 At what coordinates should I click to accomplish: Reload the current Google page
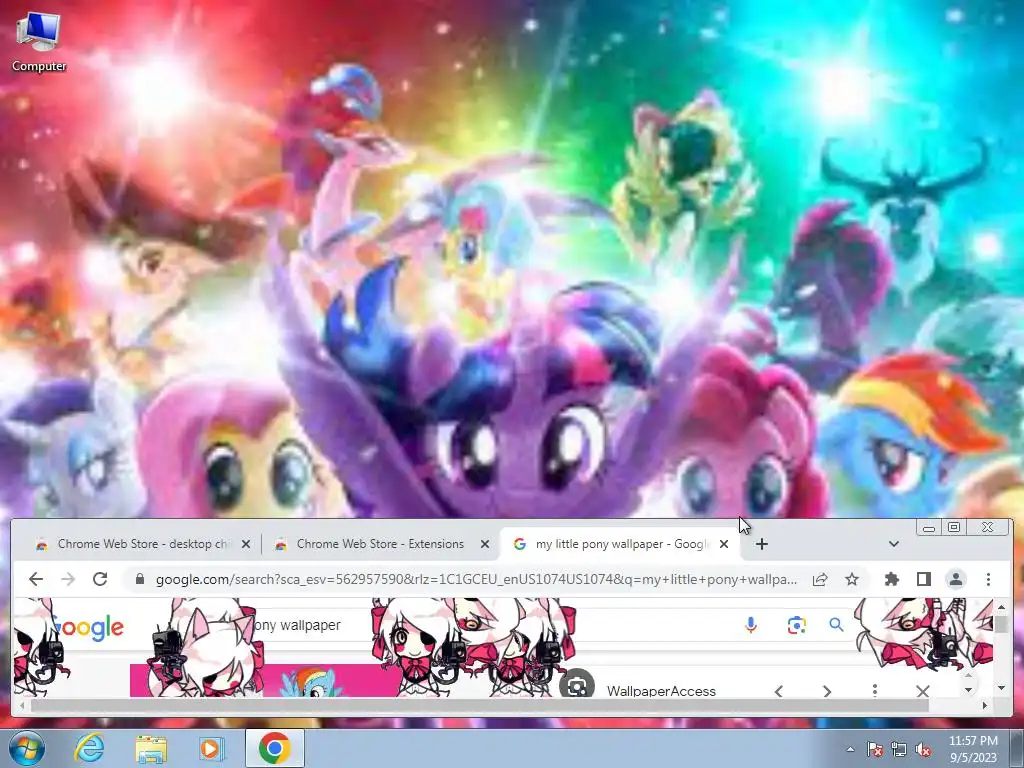100,579
